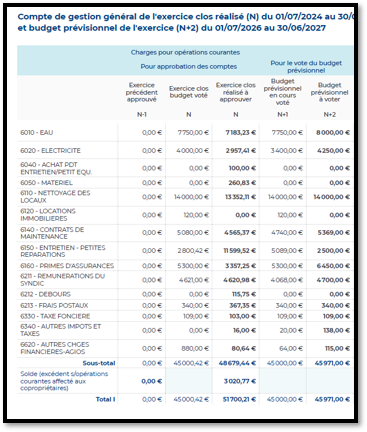Click the Total I voted budget '45 000,42 €'

click(191, 399)
